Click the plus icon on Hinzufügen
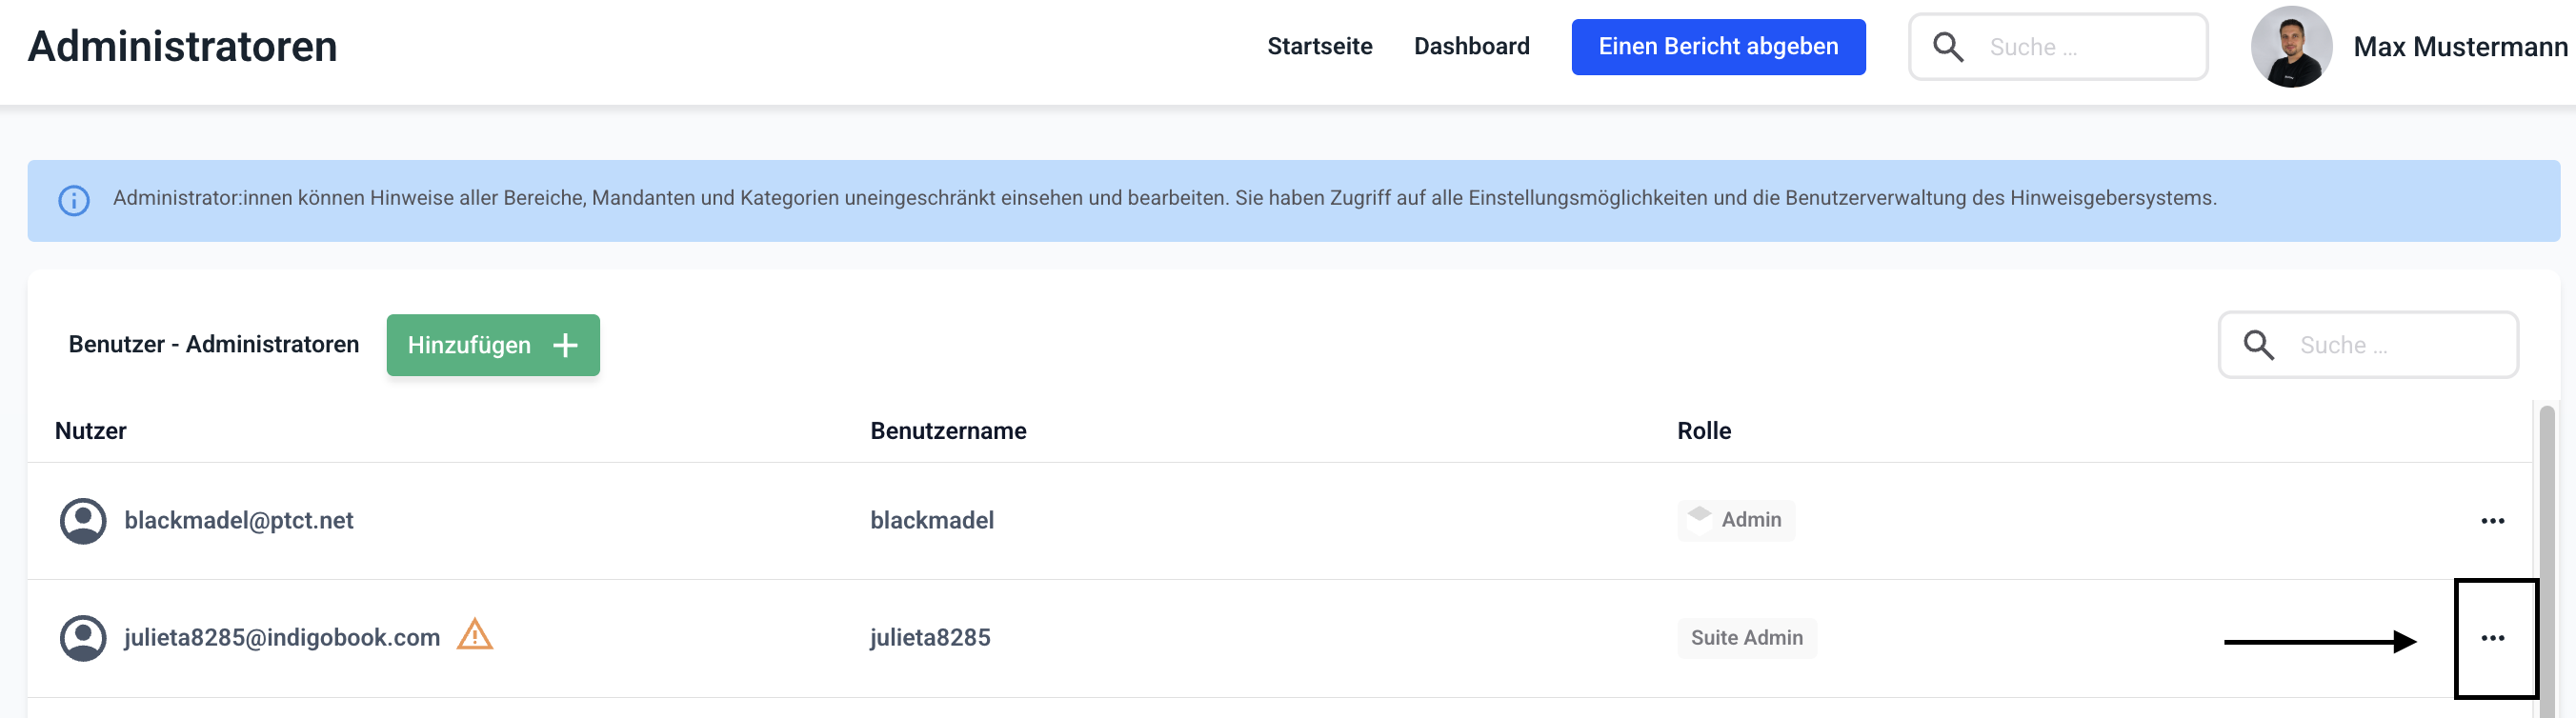 [566, 345]
